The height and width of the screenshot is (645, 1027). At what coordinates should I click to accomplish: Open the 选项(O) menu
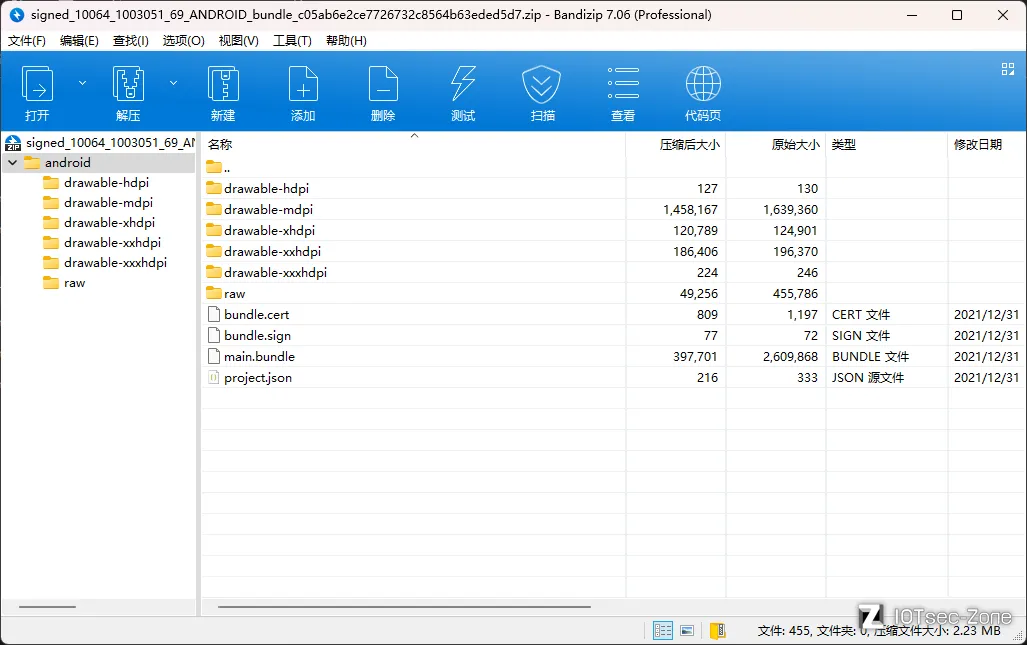click(x=183, y=41)
